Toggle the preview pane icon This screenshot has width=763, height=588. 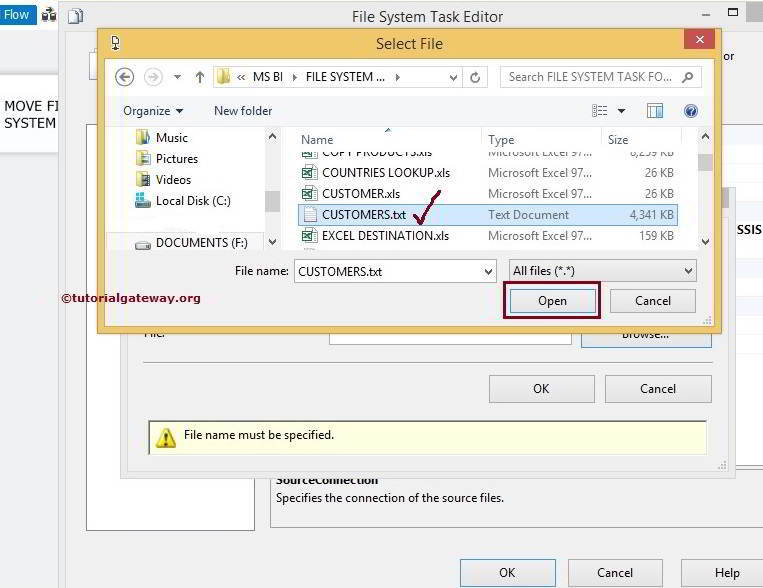(x=654, y=111)
